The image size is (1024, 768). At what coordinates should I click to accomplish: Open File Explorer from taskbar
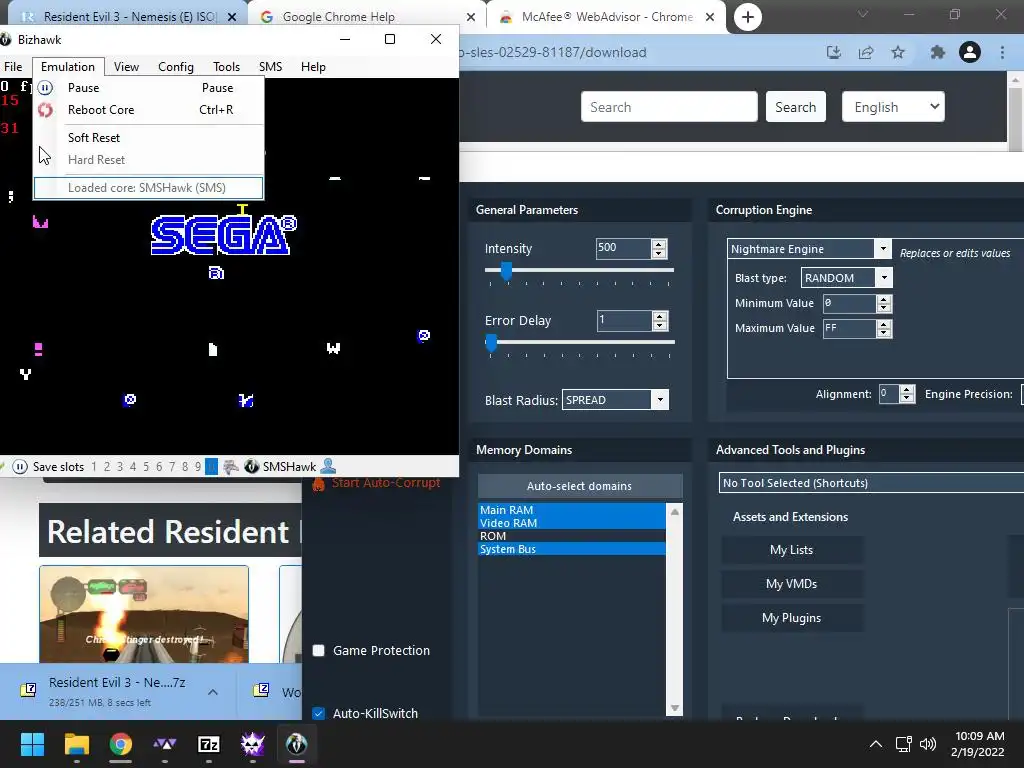(x=76, y=744)
